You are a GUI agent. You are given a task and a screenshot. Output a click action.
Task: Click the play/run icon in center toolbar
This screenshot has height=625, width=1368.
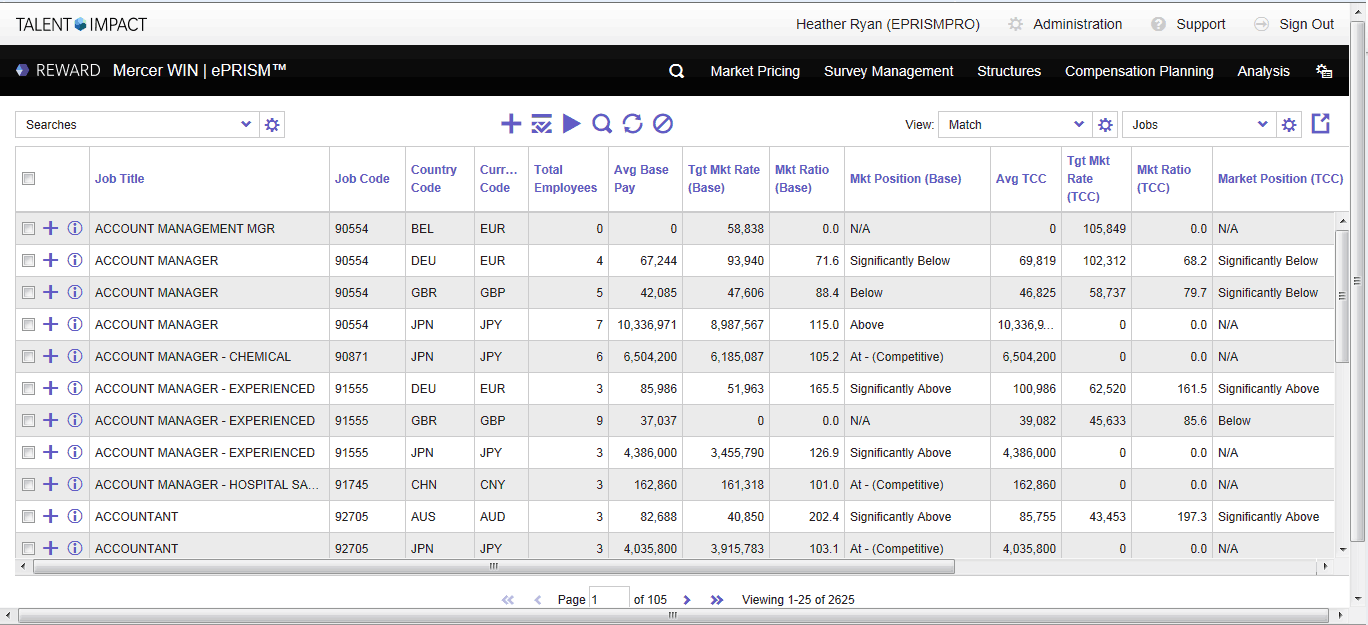click(x=571, y=124)
